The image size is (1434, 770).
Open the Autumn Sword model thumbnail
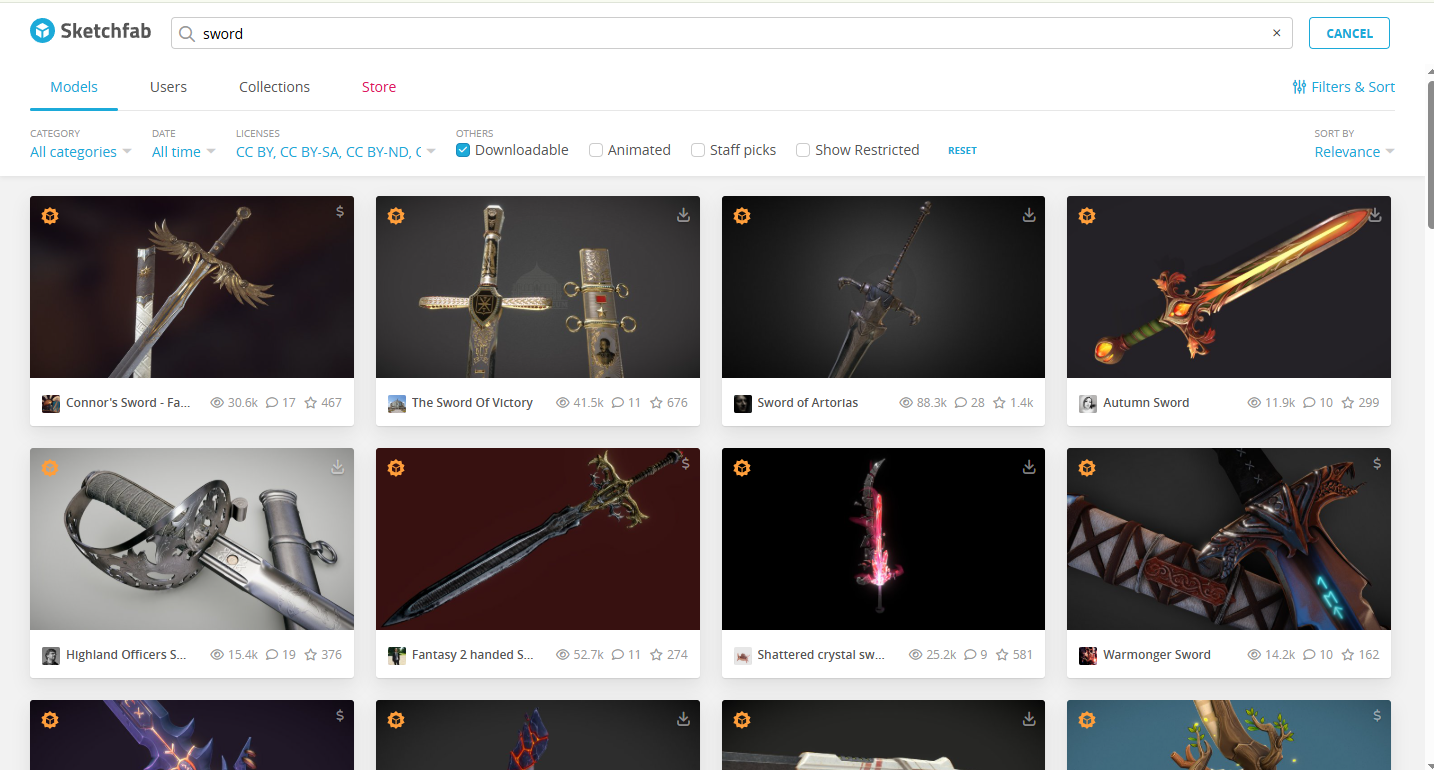coord(1229,287)
